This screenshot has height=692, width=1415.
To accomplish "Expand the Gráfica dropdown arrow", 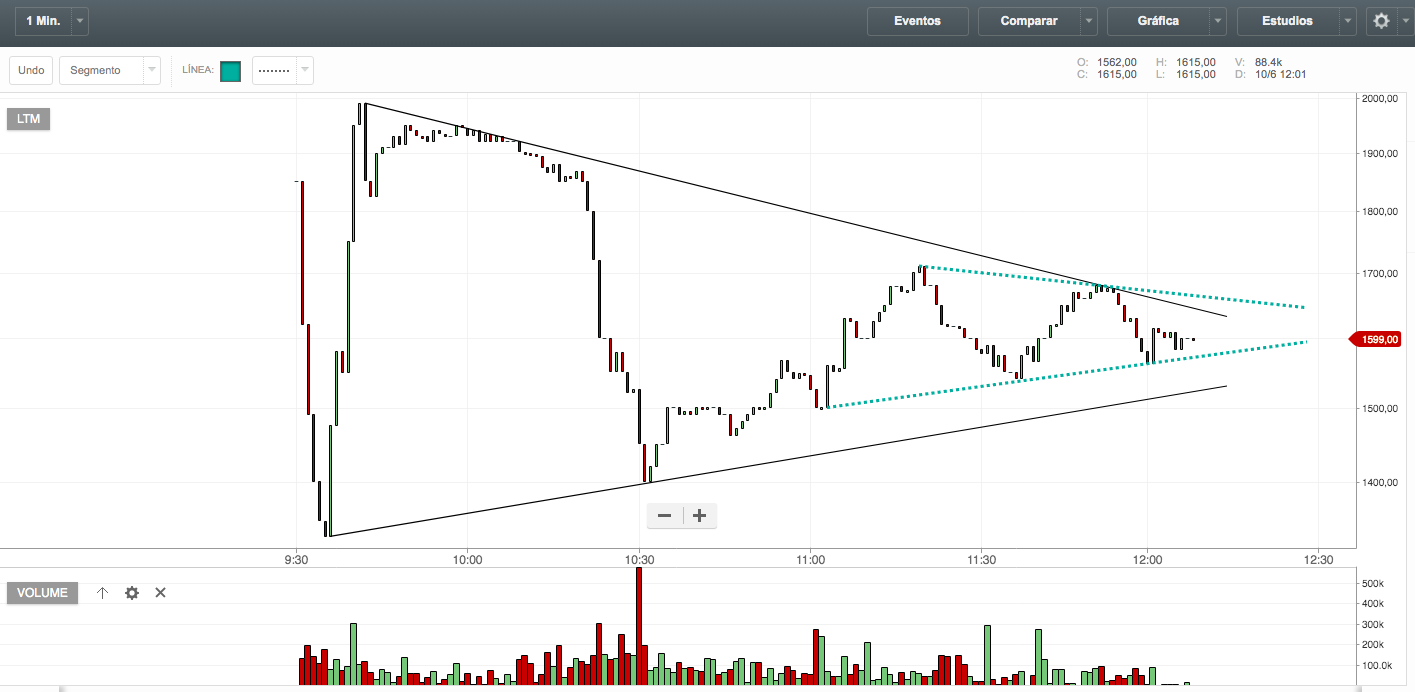I will click(x=1218, y=21).
